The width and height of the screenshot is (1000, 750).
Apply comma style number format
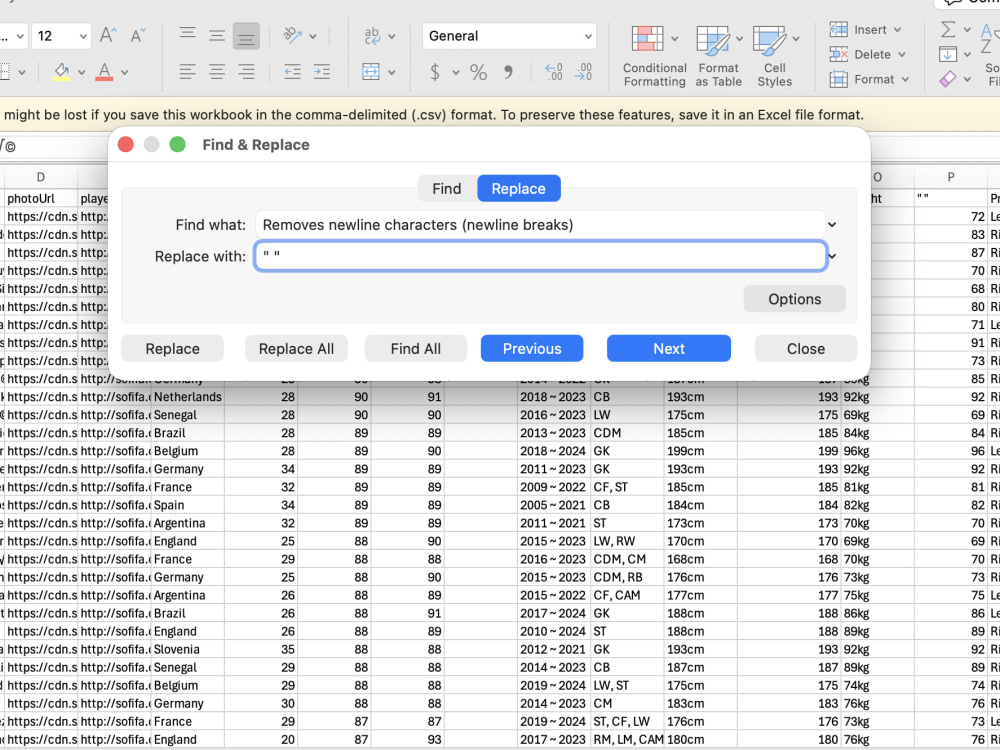click(x=508, y=72)
